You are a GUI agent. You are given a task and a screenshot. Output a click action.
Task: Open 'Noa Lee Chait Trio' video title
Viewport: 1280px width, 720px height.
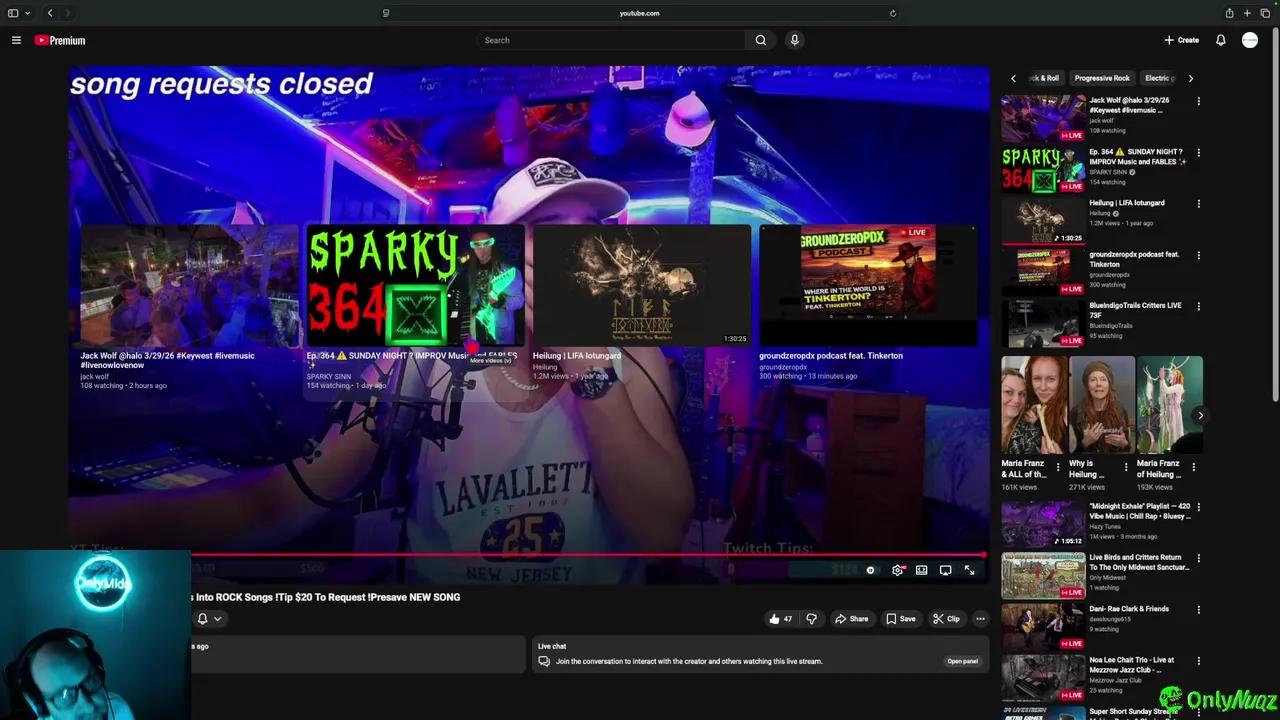point(1132,665)
